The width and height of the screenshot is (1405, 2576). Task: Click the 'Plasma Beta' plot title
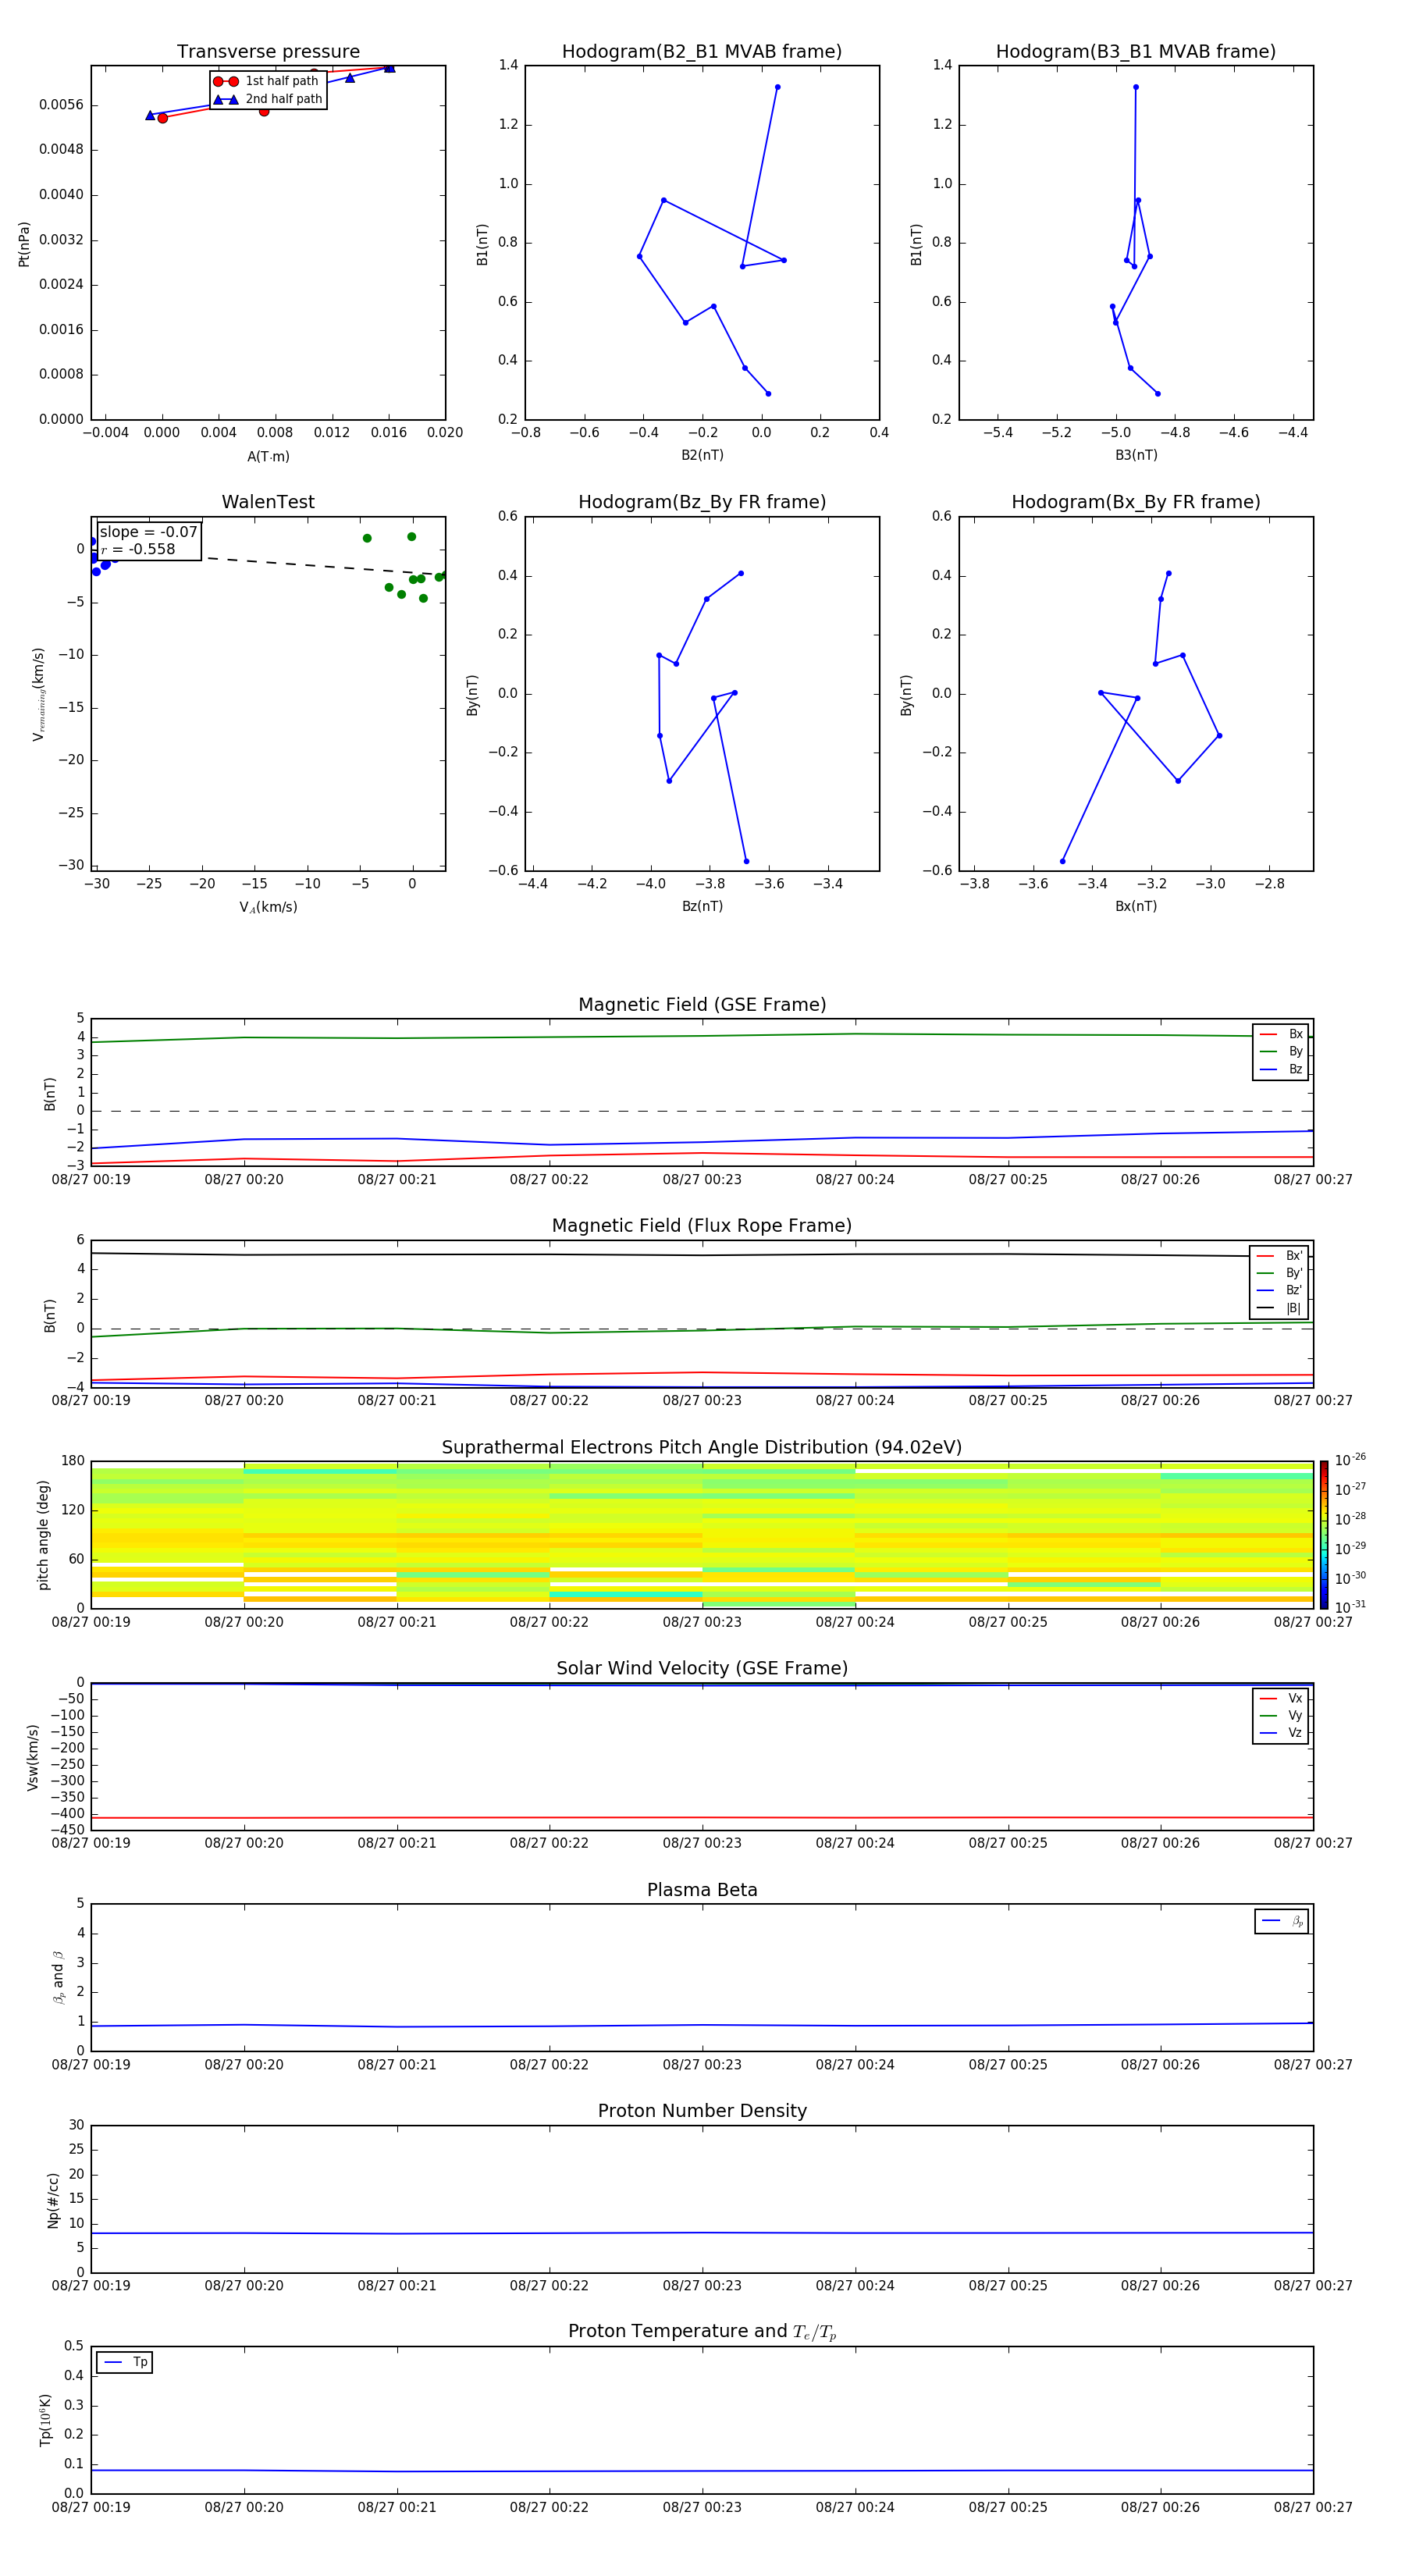pyautogui.click(x=702, y=1891)
